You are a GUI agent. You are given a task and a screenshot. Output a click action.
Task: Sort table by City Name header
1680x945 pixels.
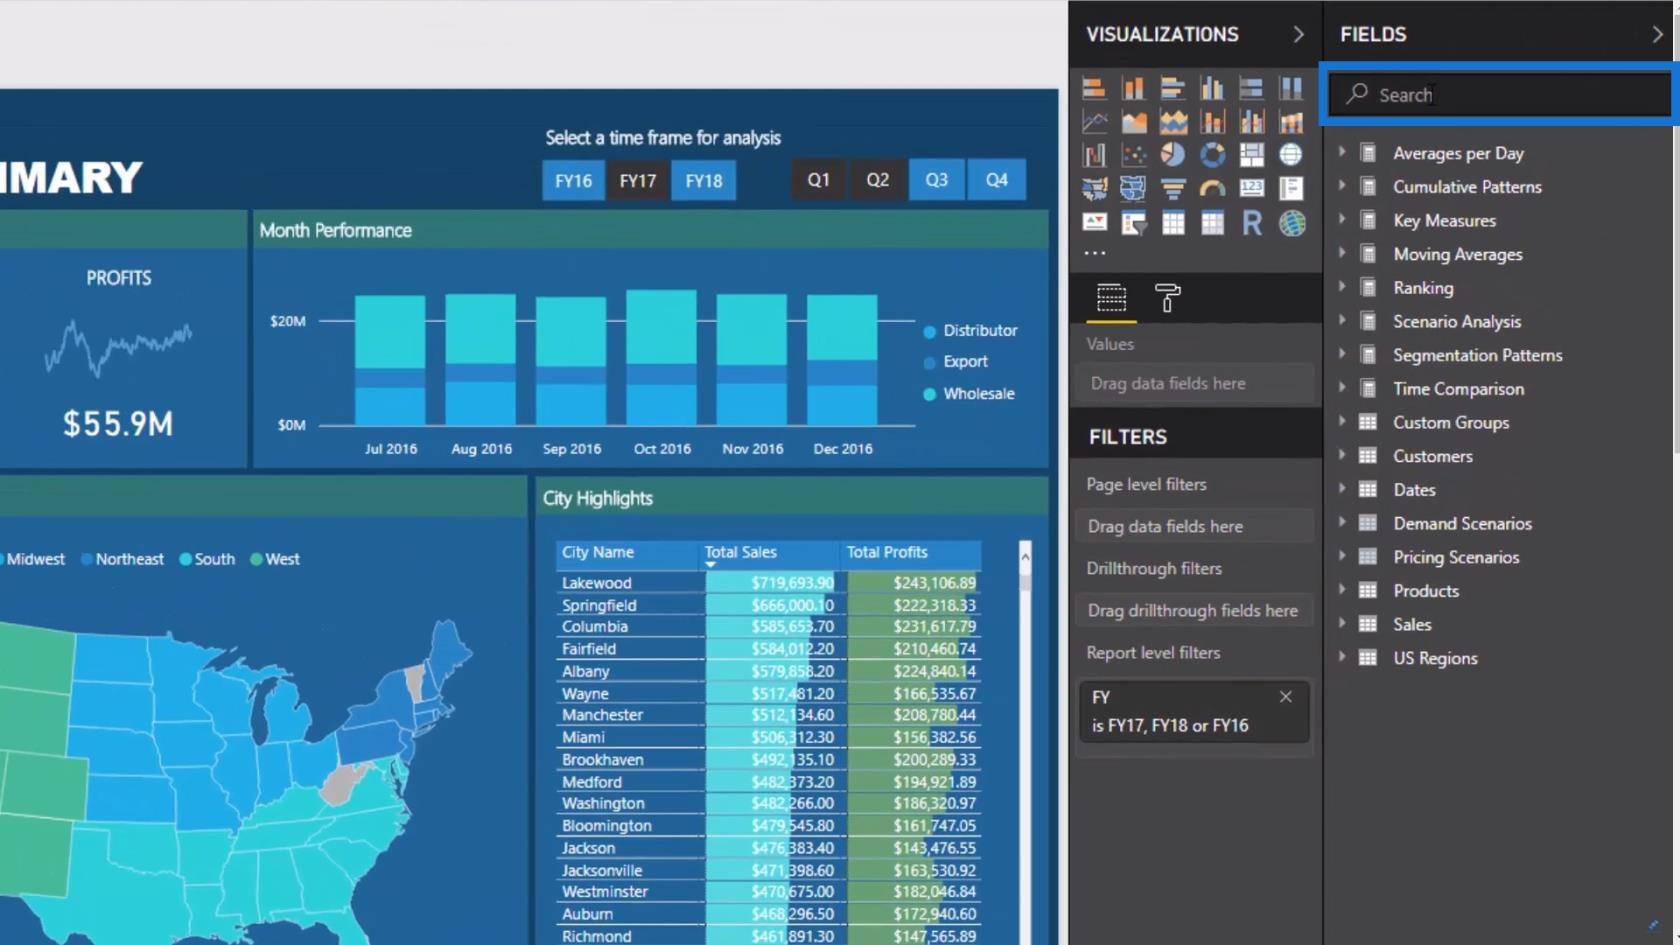[x=598, y=552]
